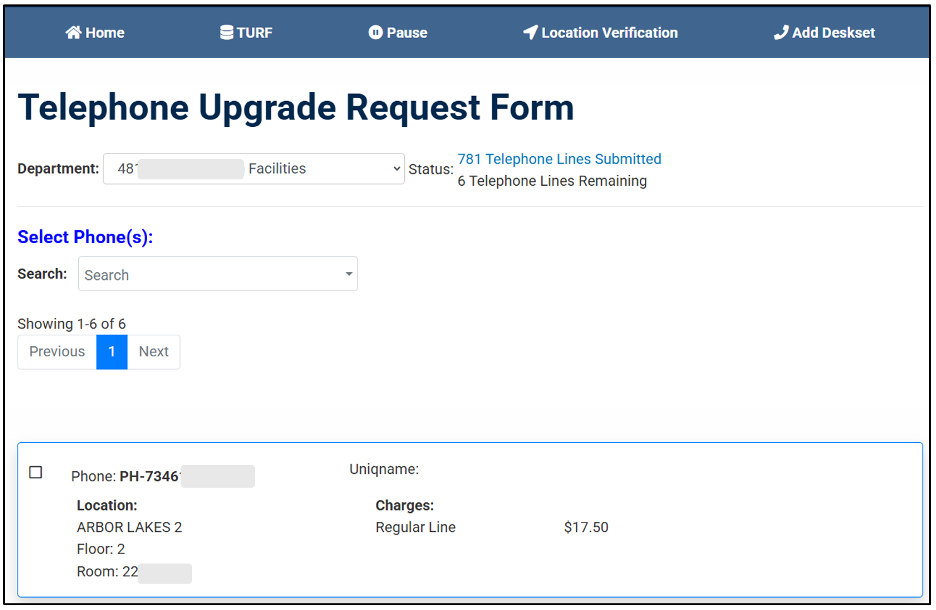Click the Location Verification paper plane icon

coord(531,32)
